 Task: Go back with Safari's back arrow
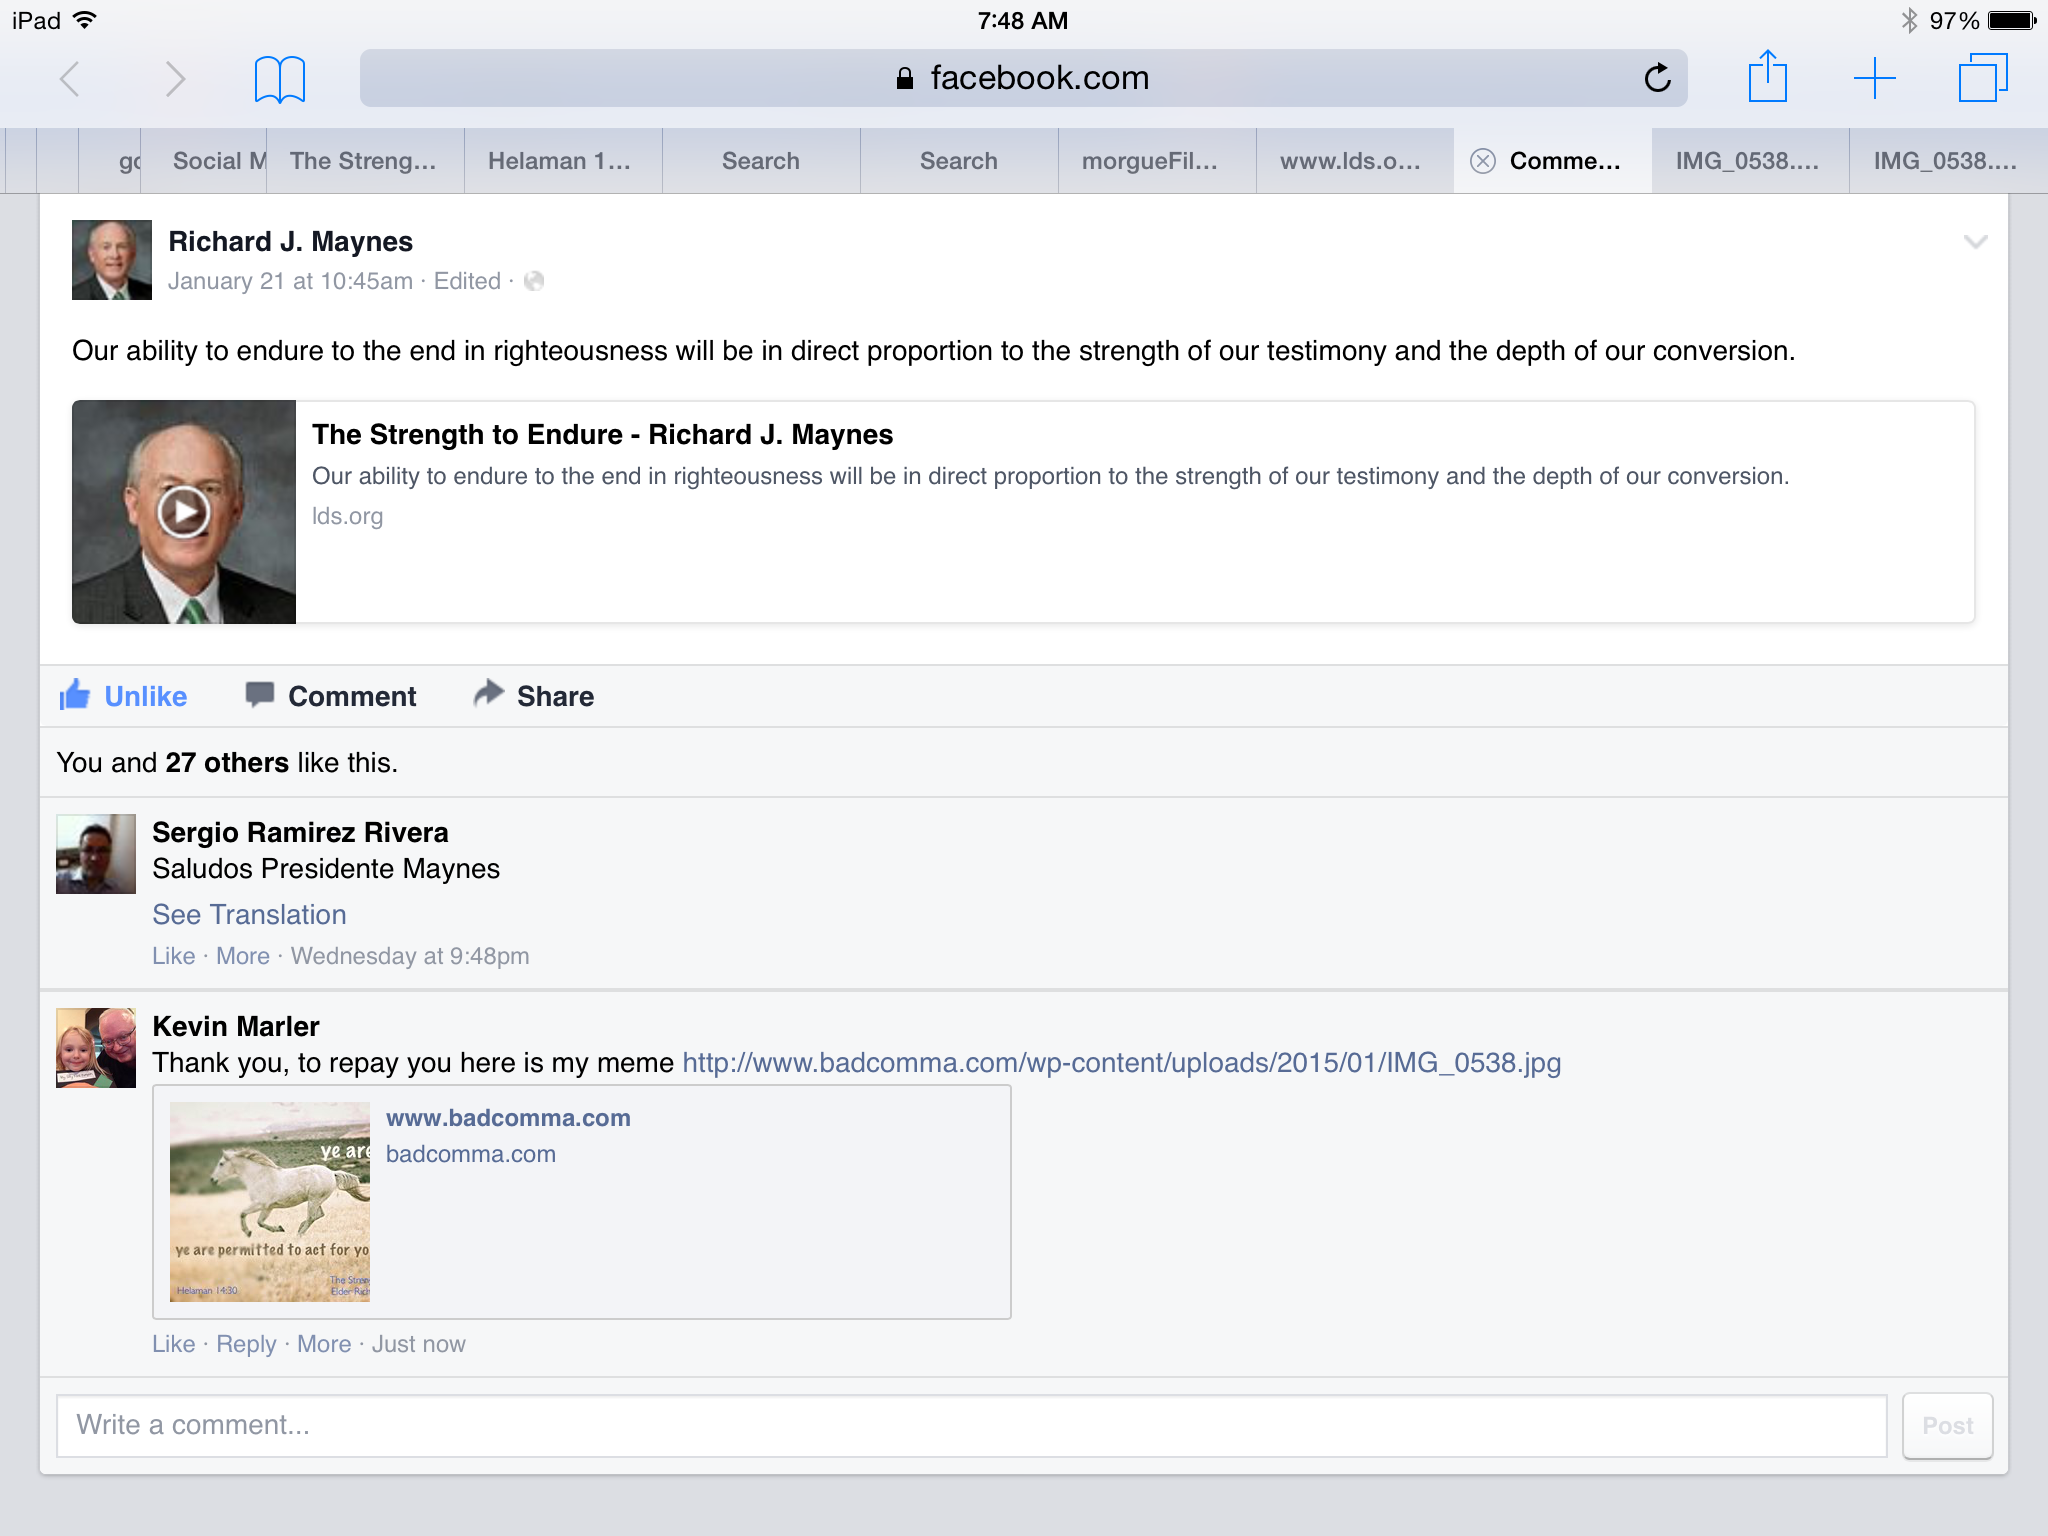[x=70, y=78]
